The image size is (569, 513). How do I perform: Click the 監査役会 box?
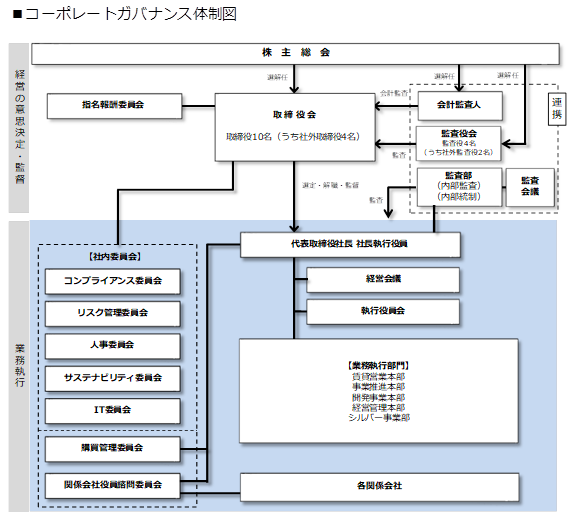[458, 143]
